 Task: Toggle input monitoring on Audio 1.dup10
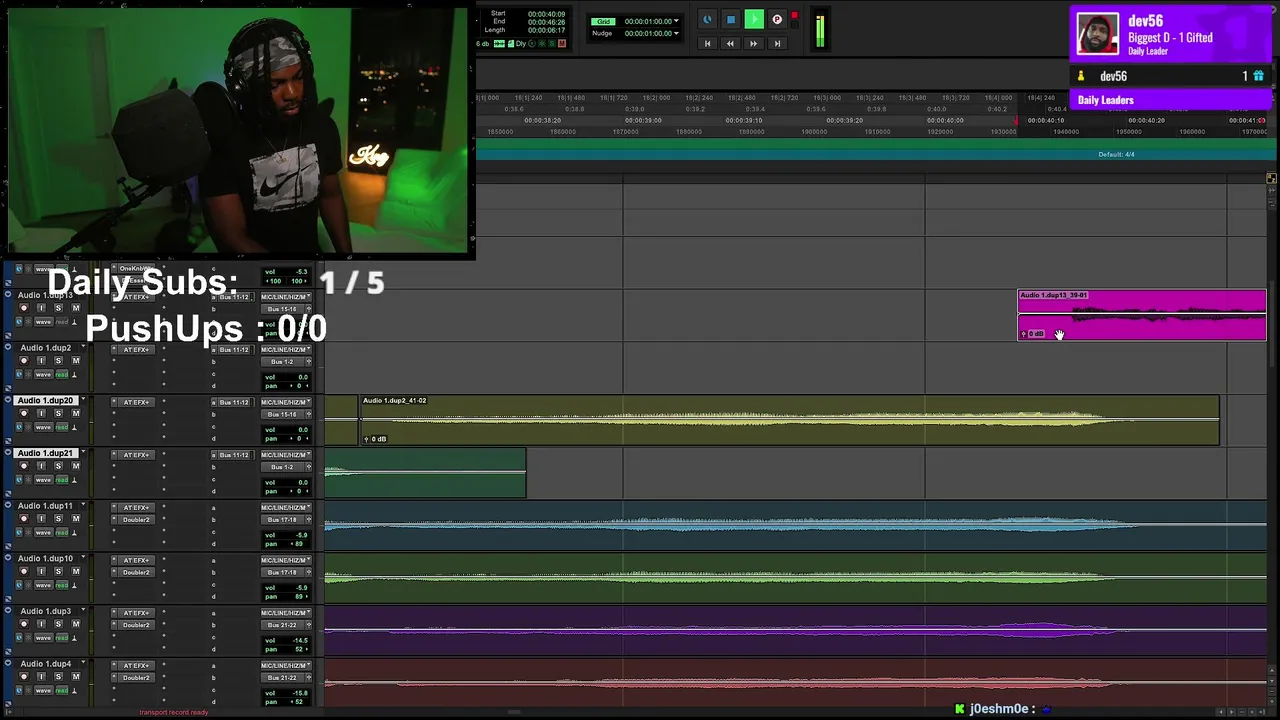pos(41,571)
